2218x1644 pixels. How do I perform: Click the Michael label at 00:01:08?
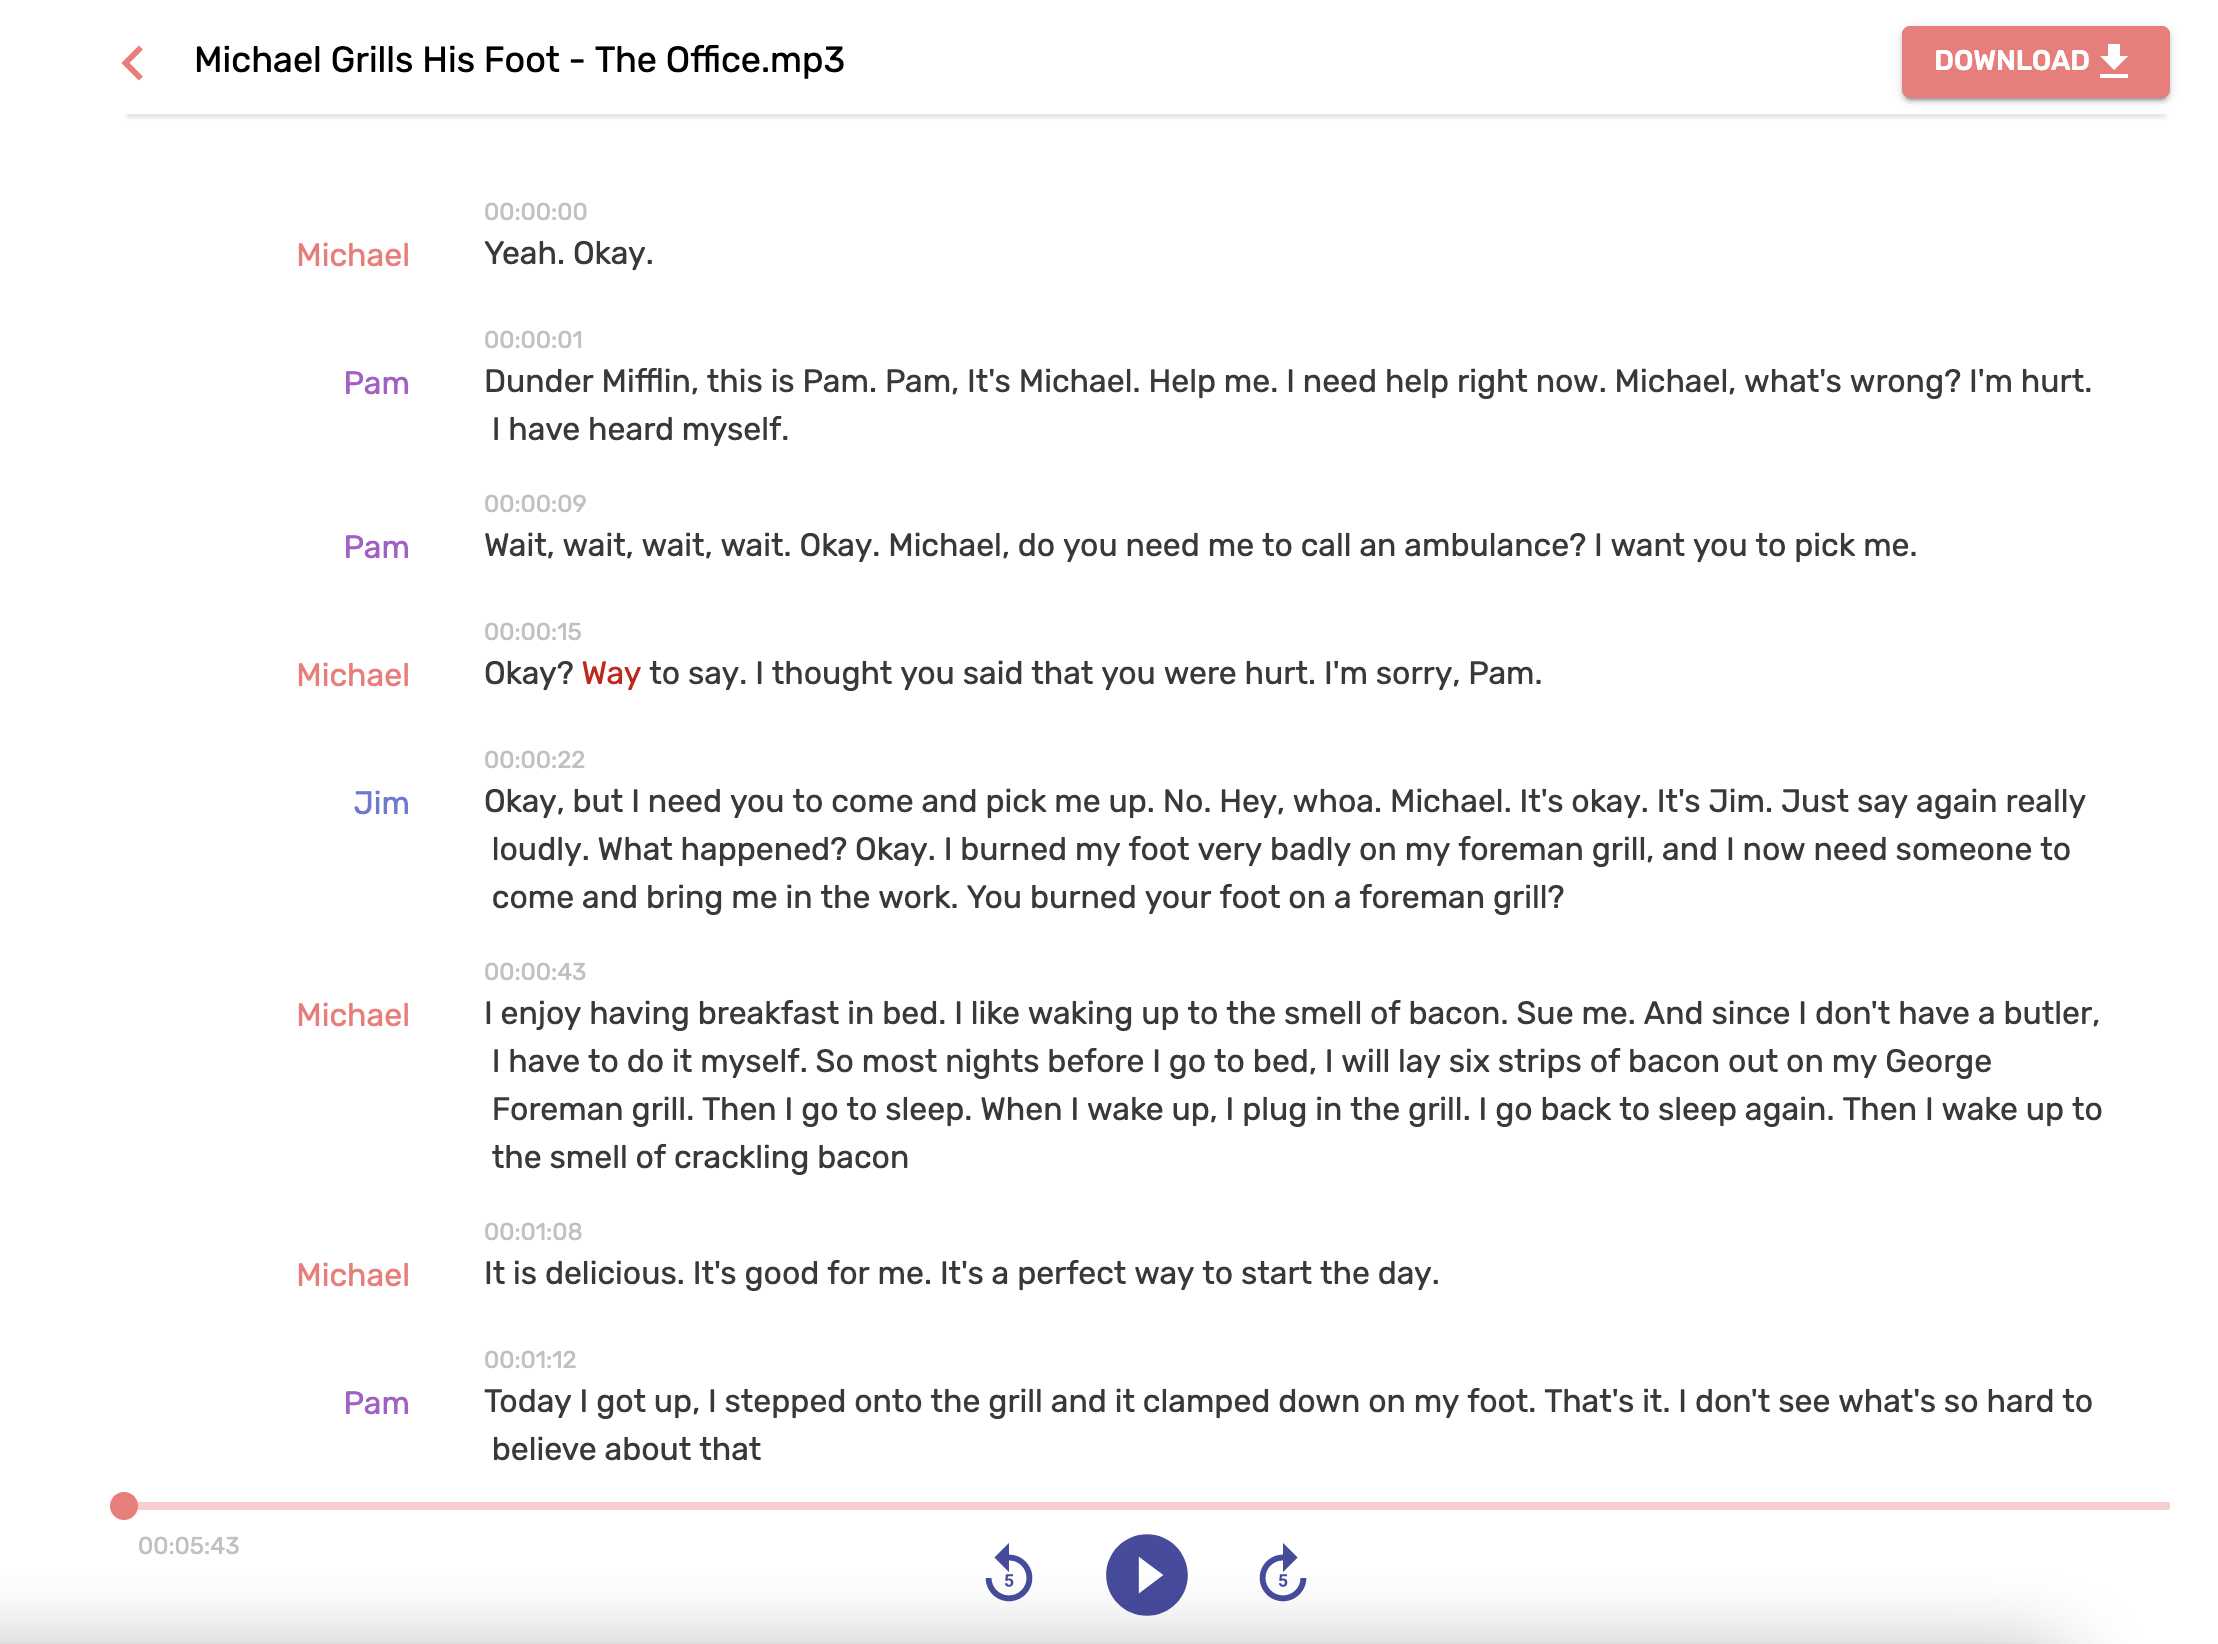(353, 1275)
